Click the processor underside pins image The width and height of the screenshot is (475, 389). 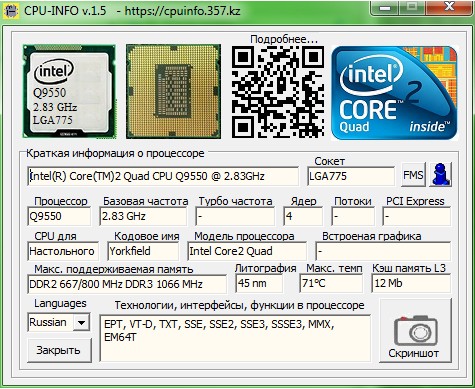click(173, 91)
